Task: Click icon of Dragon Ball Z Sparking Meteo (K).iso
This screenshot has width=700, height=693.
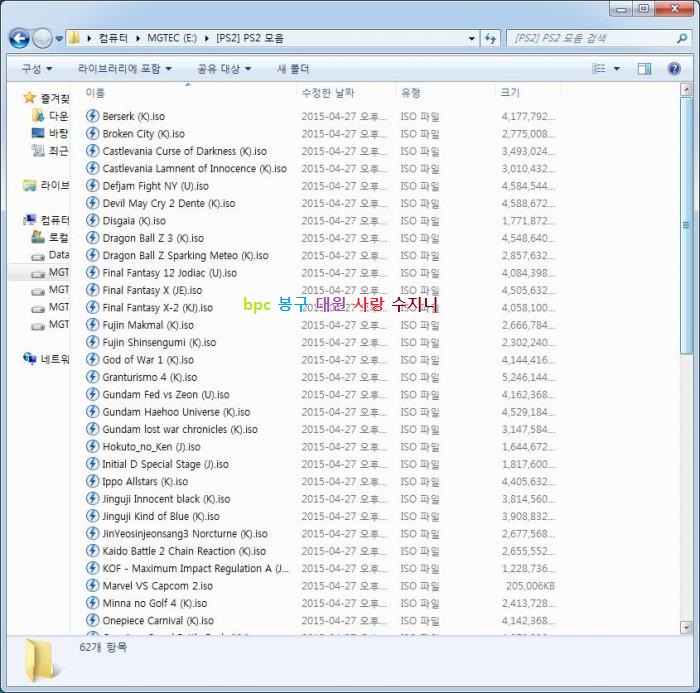Action: point(92,255)
